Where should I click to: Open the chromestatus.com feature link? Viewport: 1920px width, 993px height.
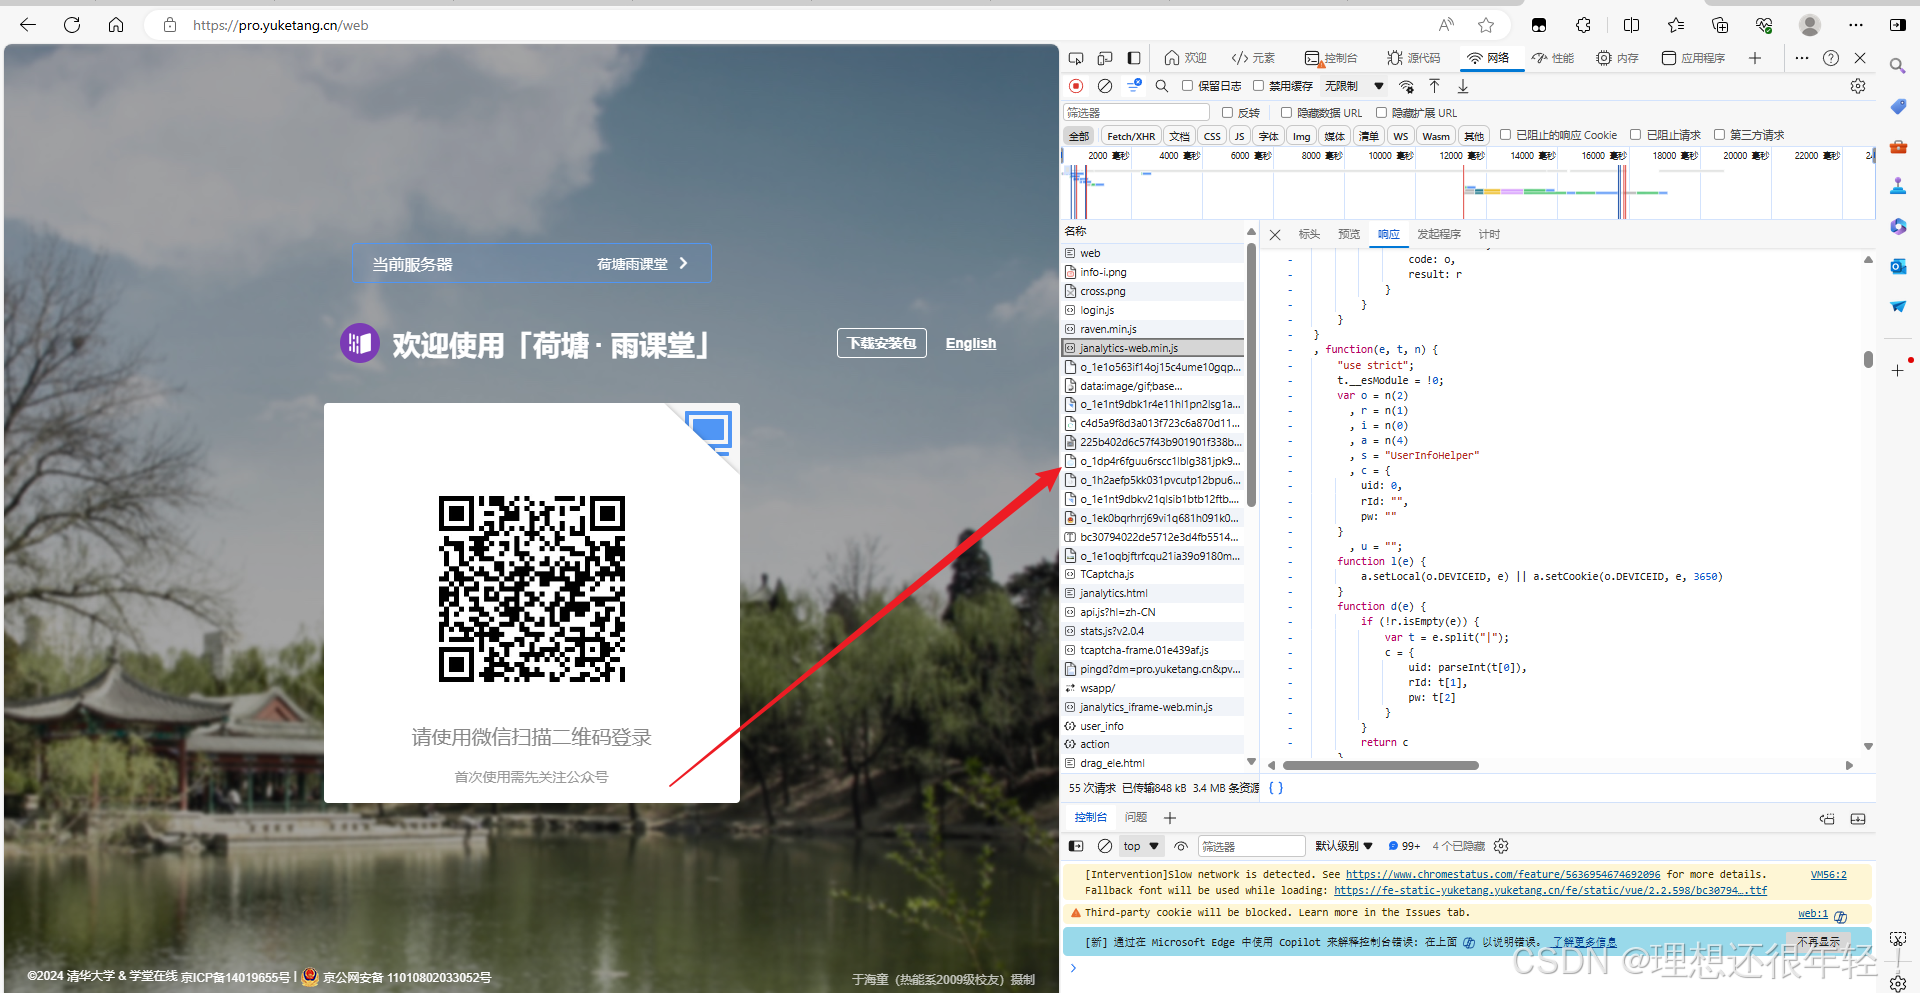point(1503,875)
